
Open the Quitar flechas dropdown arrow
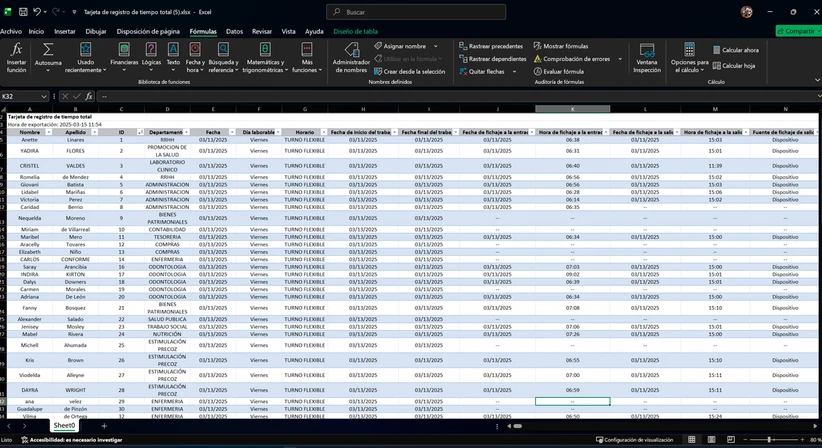[x=514, y=71]
